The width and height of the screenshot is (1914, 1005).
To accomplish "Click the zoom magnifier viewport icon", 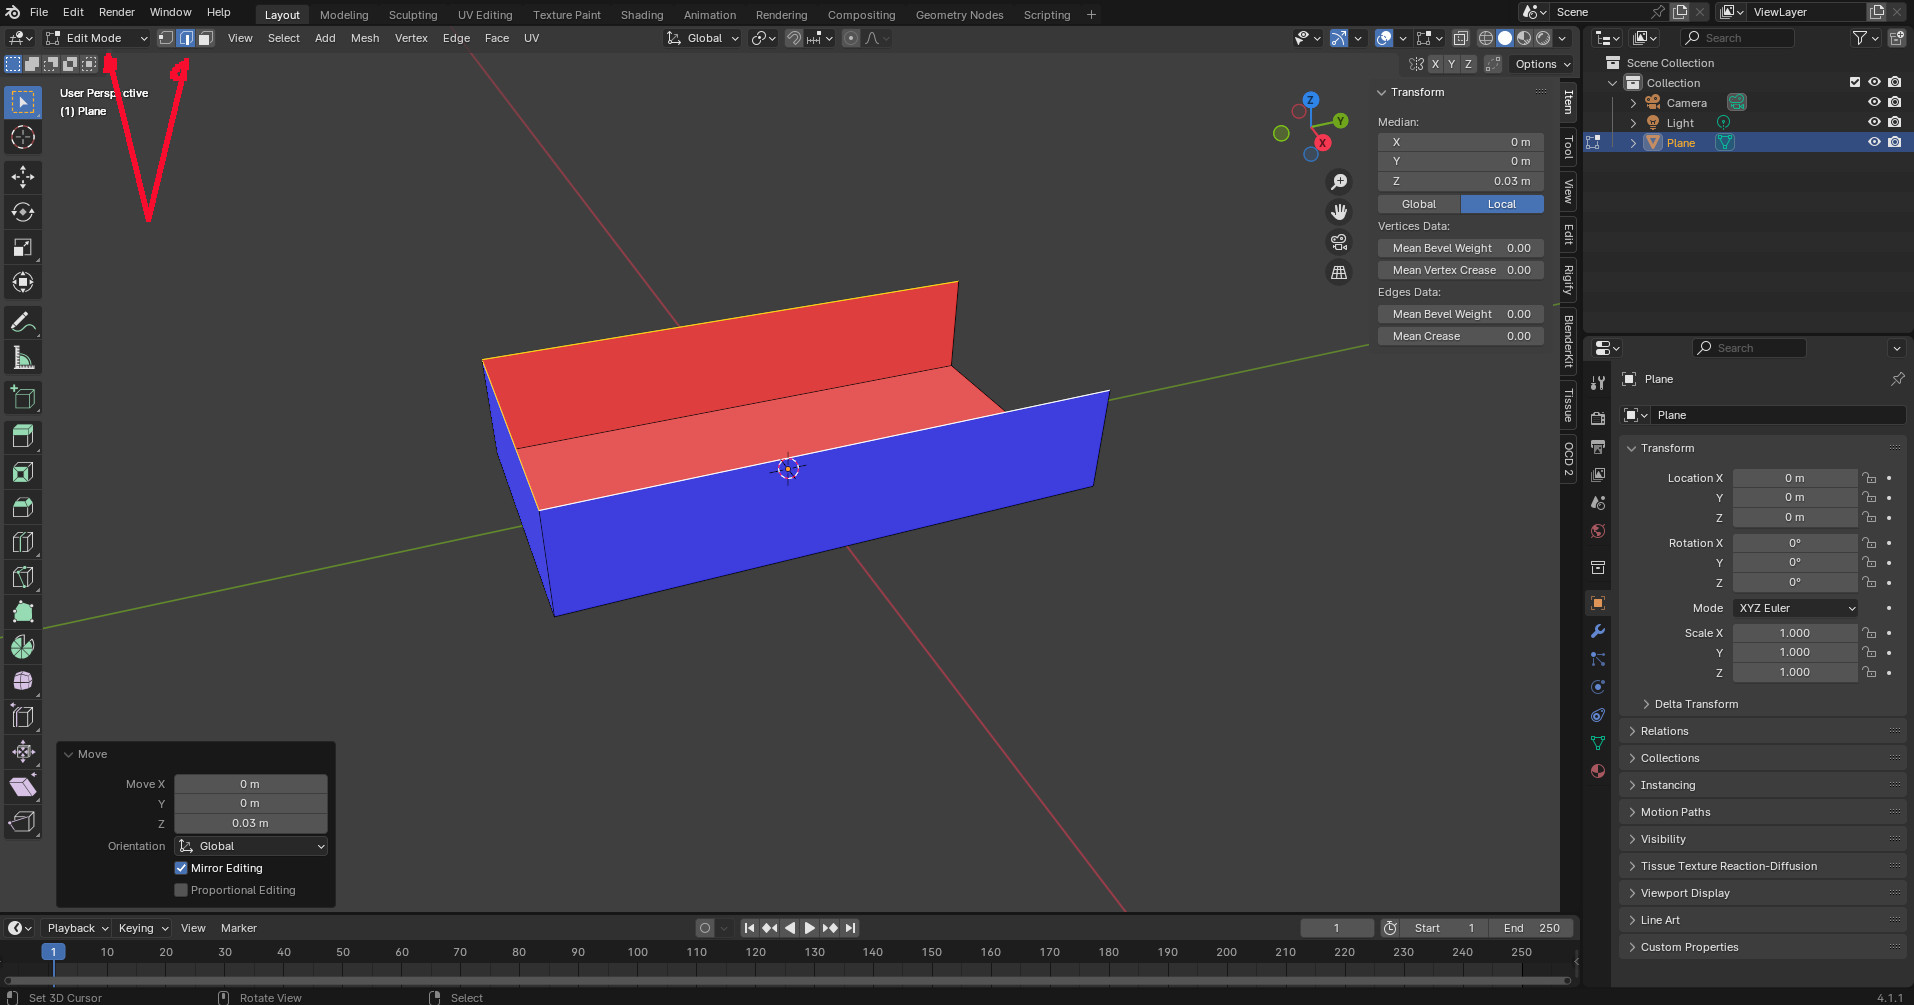I will (x=1339, y=182).
